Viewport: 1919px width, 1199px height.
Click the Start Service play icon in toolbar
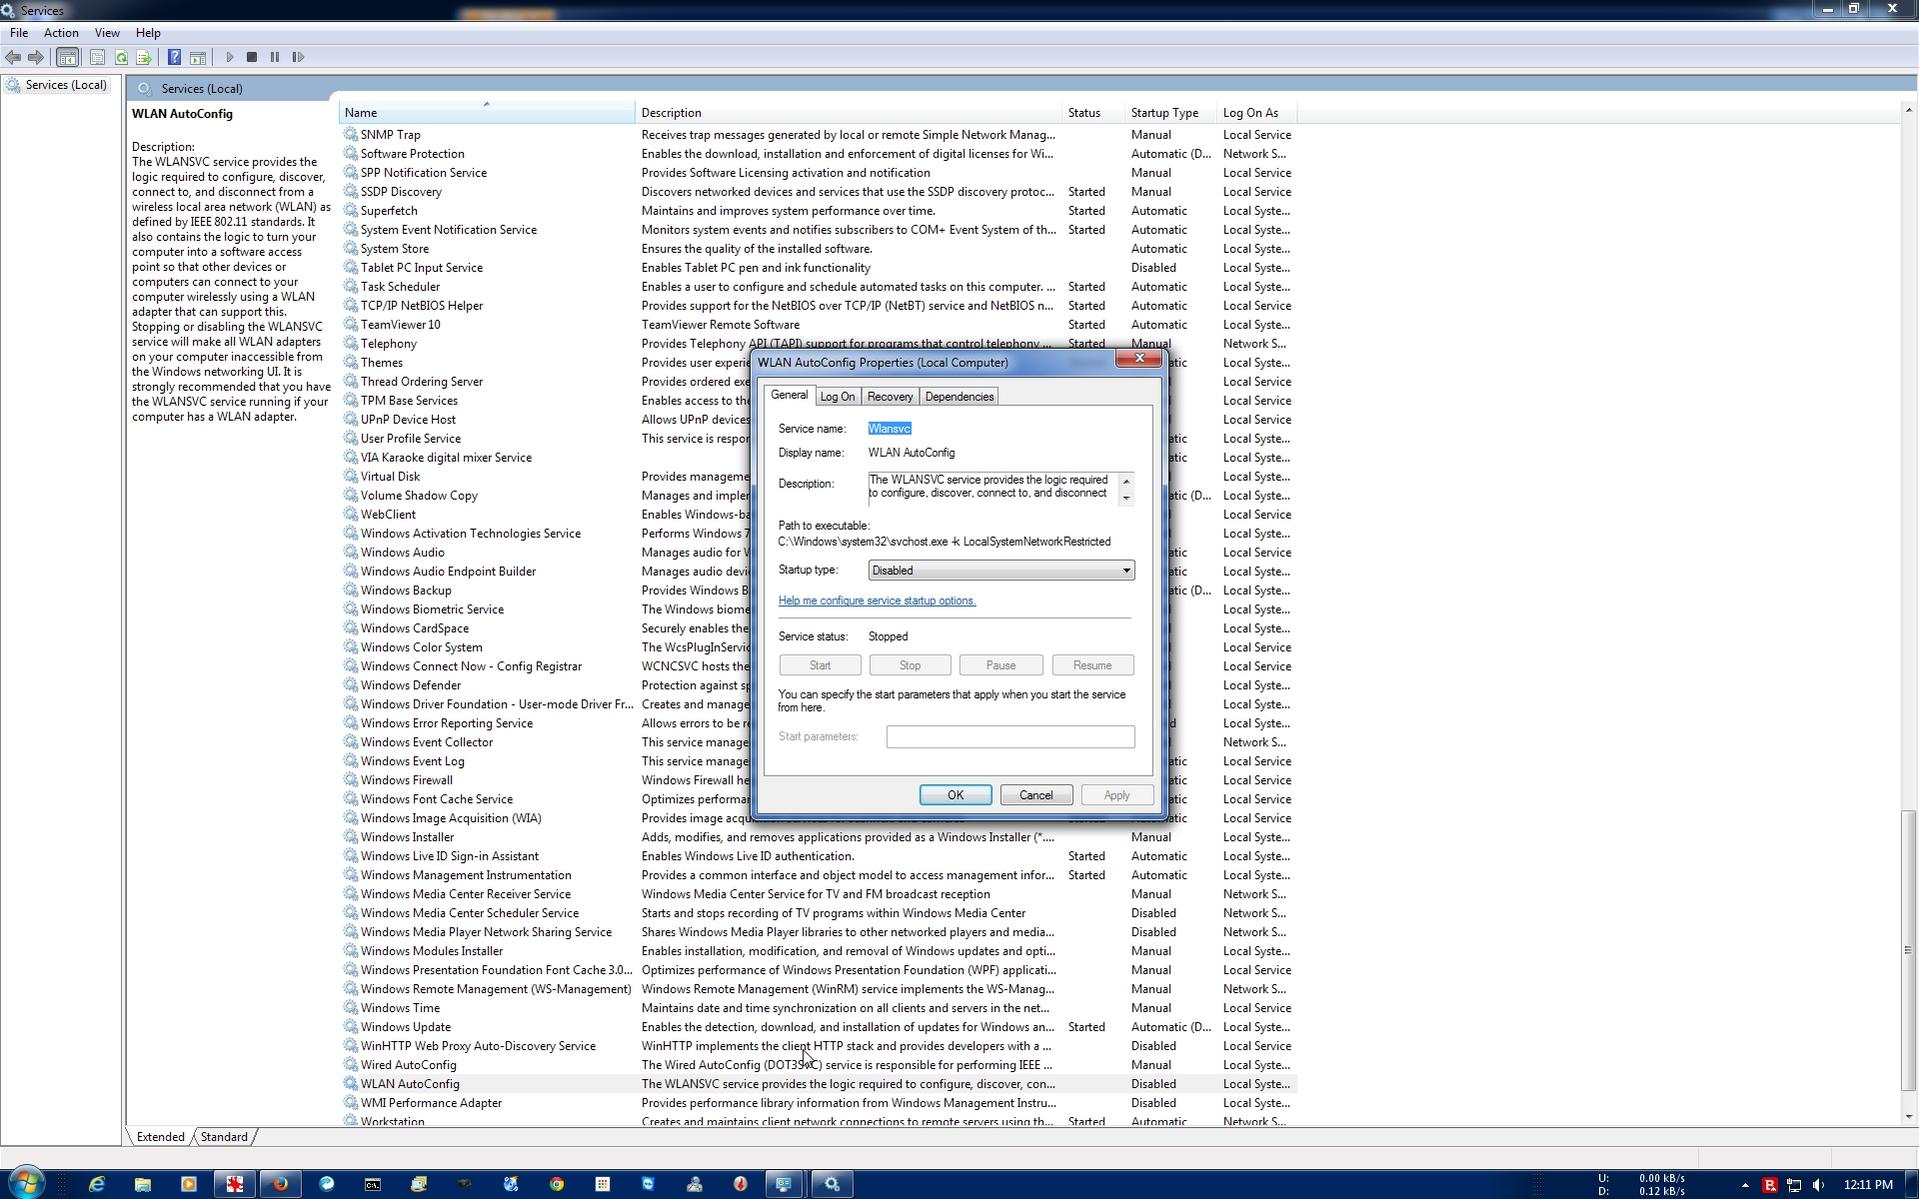pos(229,57)
